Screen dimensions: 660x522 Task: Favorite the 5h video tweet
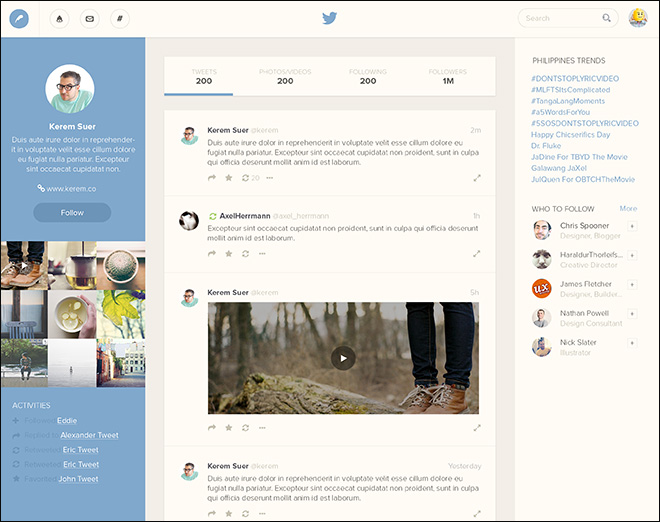pos(229,428)
